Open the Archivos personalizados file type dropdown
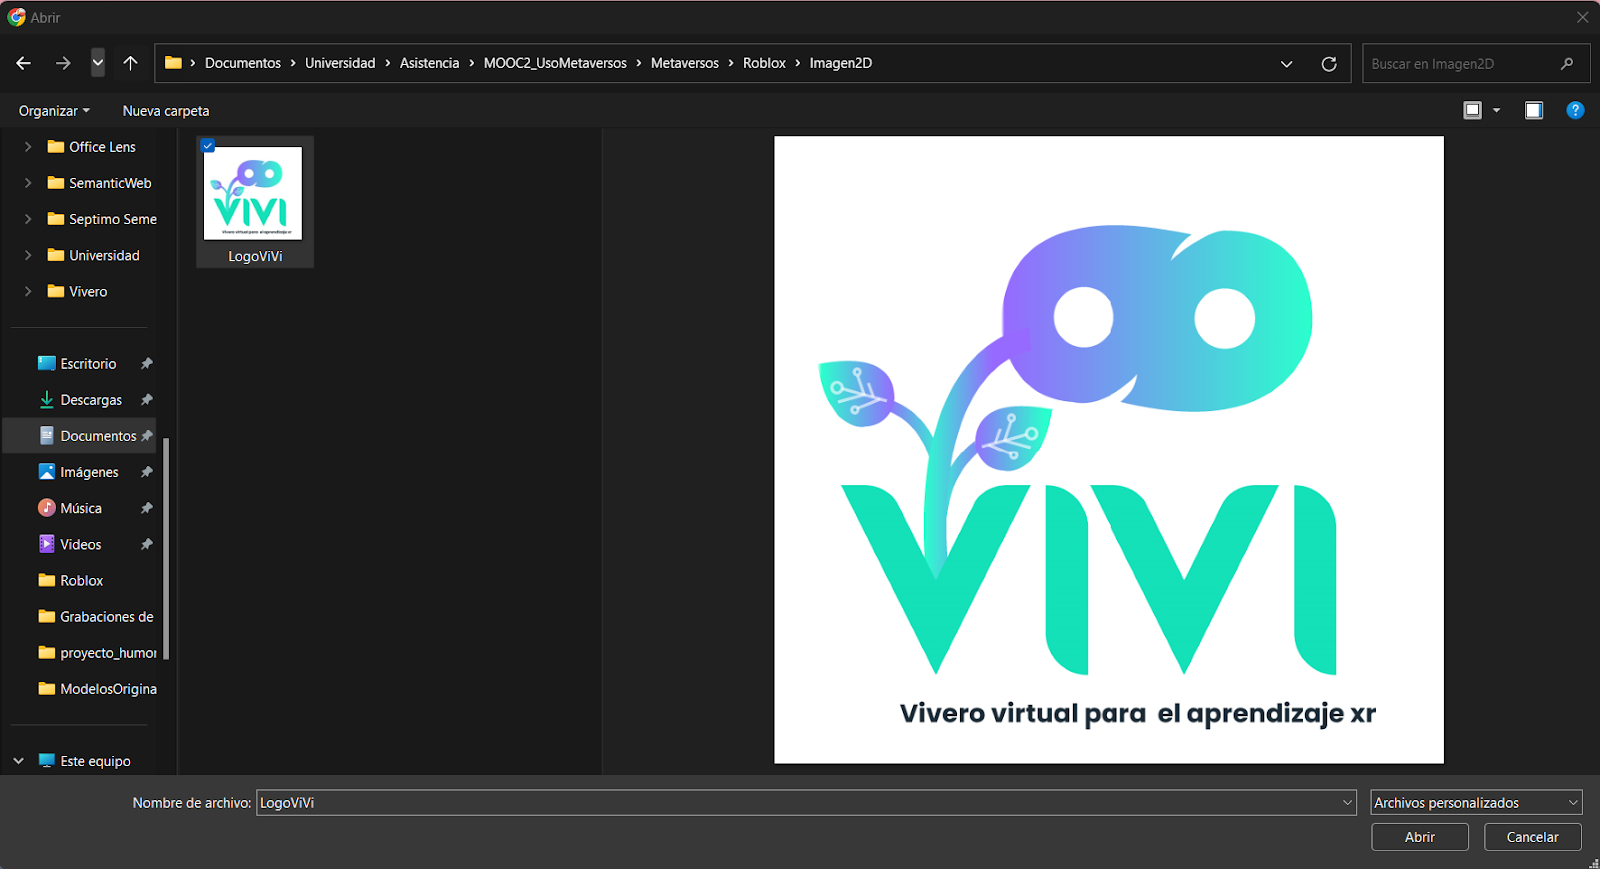 point(1476,803)
